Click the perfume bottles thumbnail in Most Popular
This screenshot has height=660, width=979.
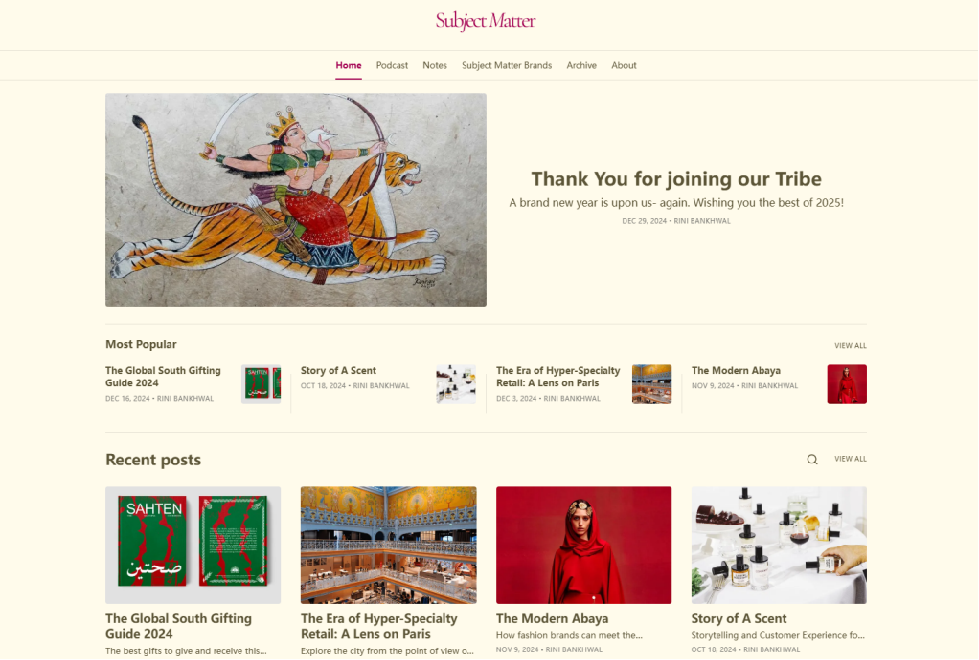456,384
